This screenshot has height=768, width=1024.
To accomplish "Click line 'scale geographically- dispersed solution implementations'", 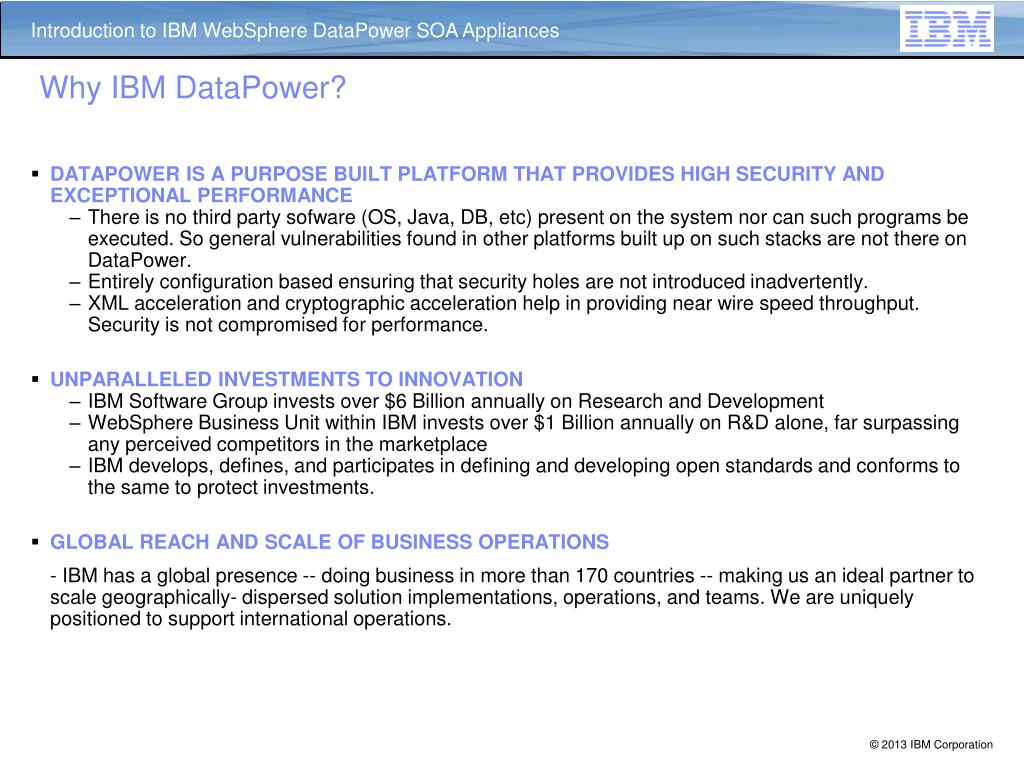I will click(x=482, y=598).
